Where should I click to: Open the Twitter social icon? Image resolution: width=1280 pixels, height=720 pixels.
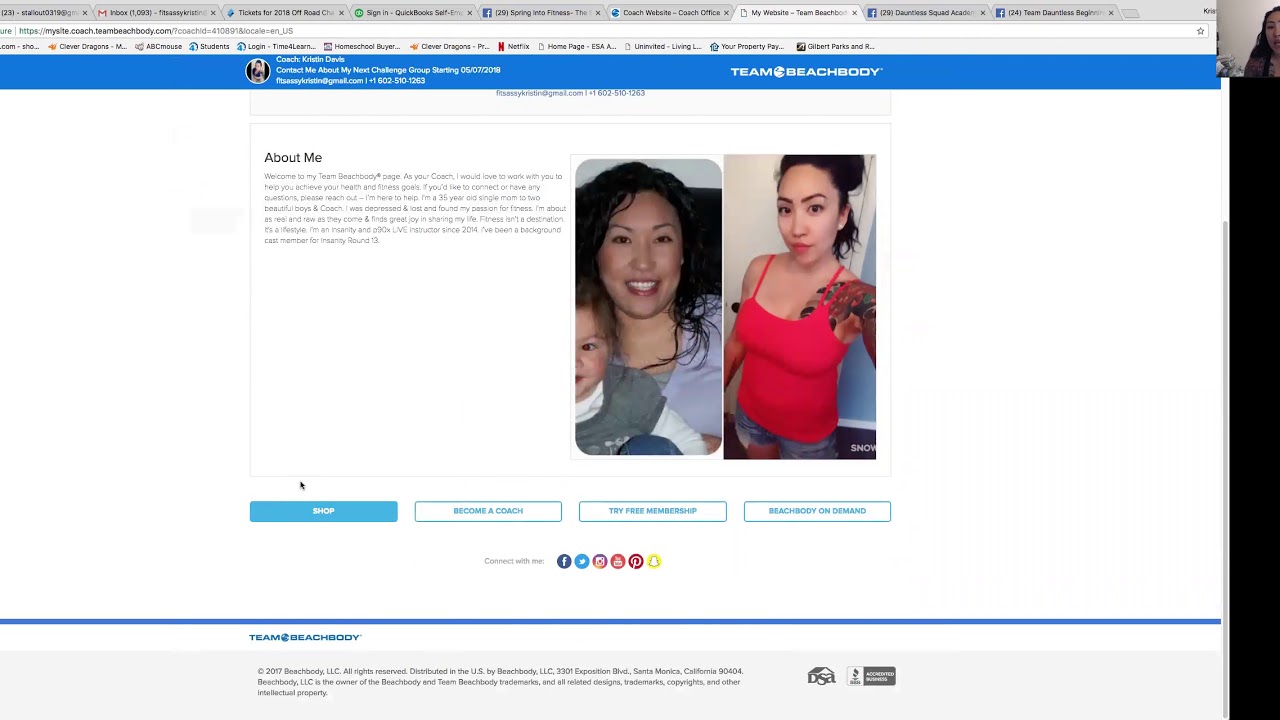click(582, 561)
